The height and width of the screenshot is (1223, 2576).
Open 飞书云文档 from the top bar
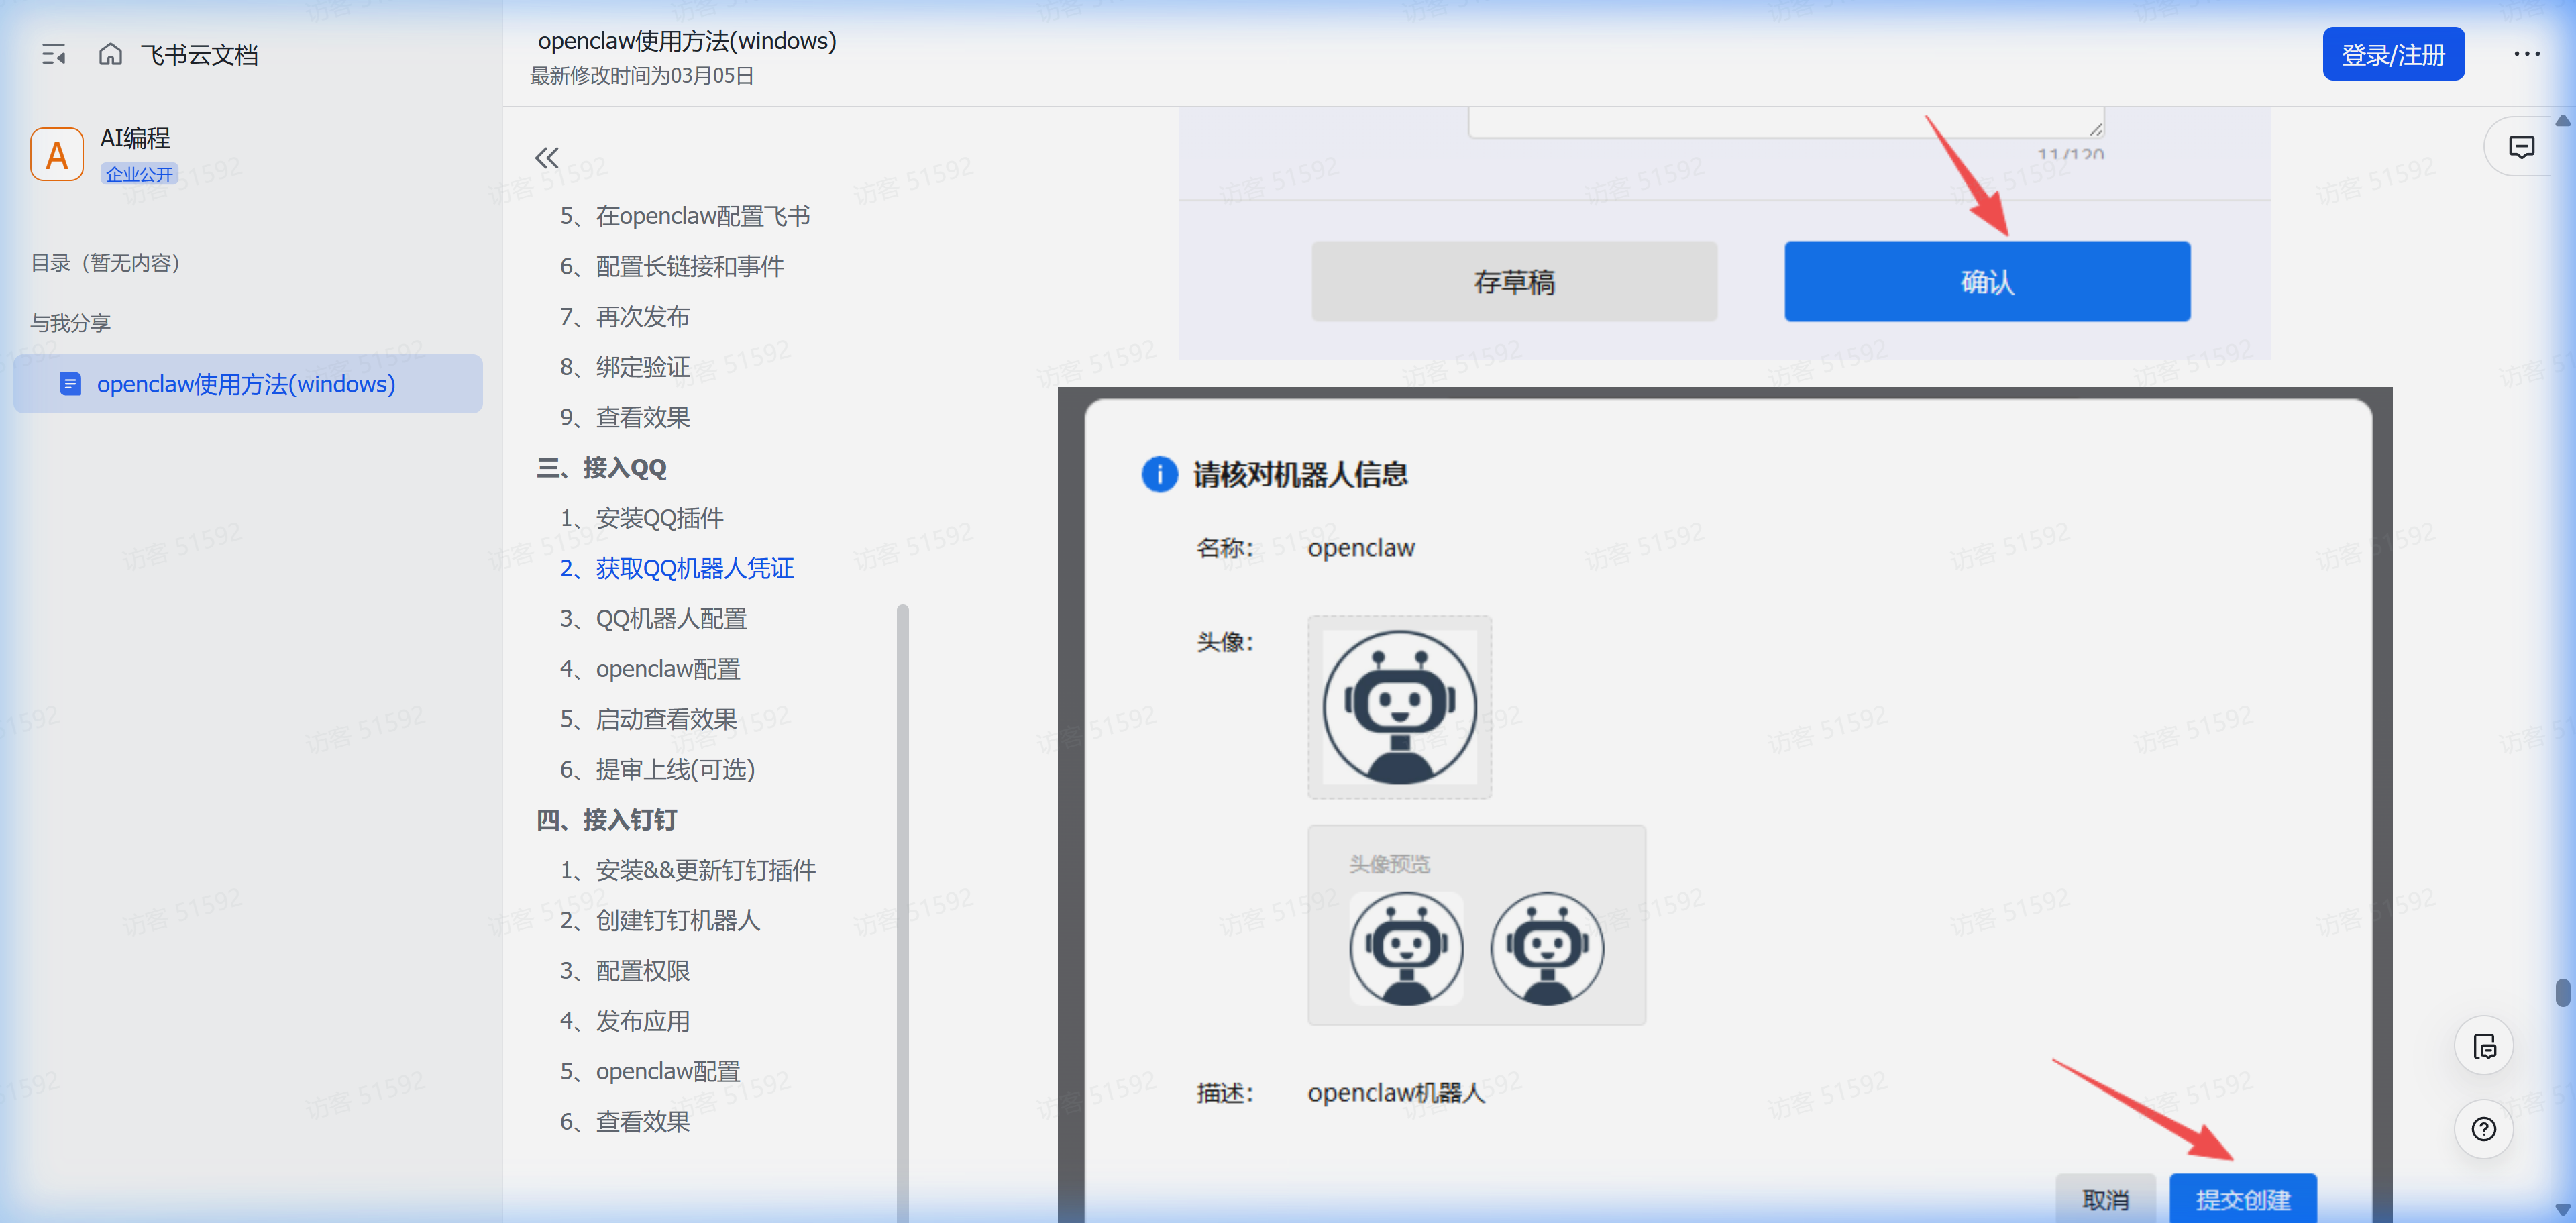point(199,54)
